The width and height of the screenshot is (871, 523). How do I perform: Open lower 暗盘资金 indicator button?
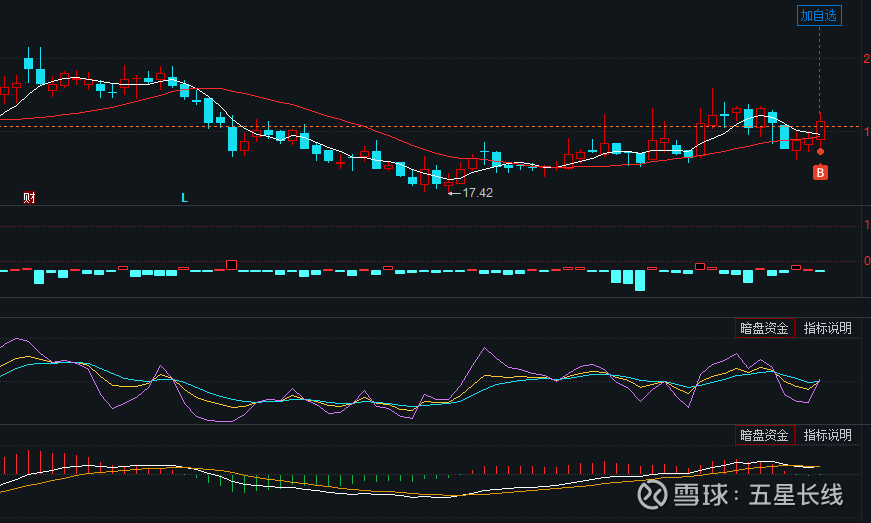point(764,435)
